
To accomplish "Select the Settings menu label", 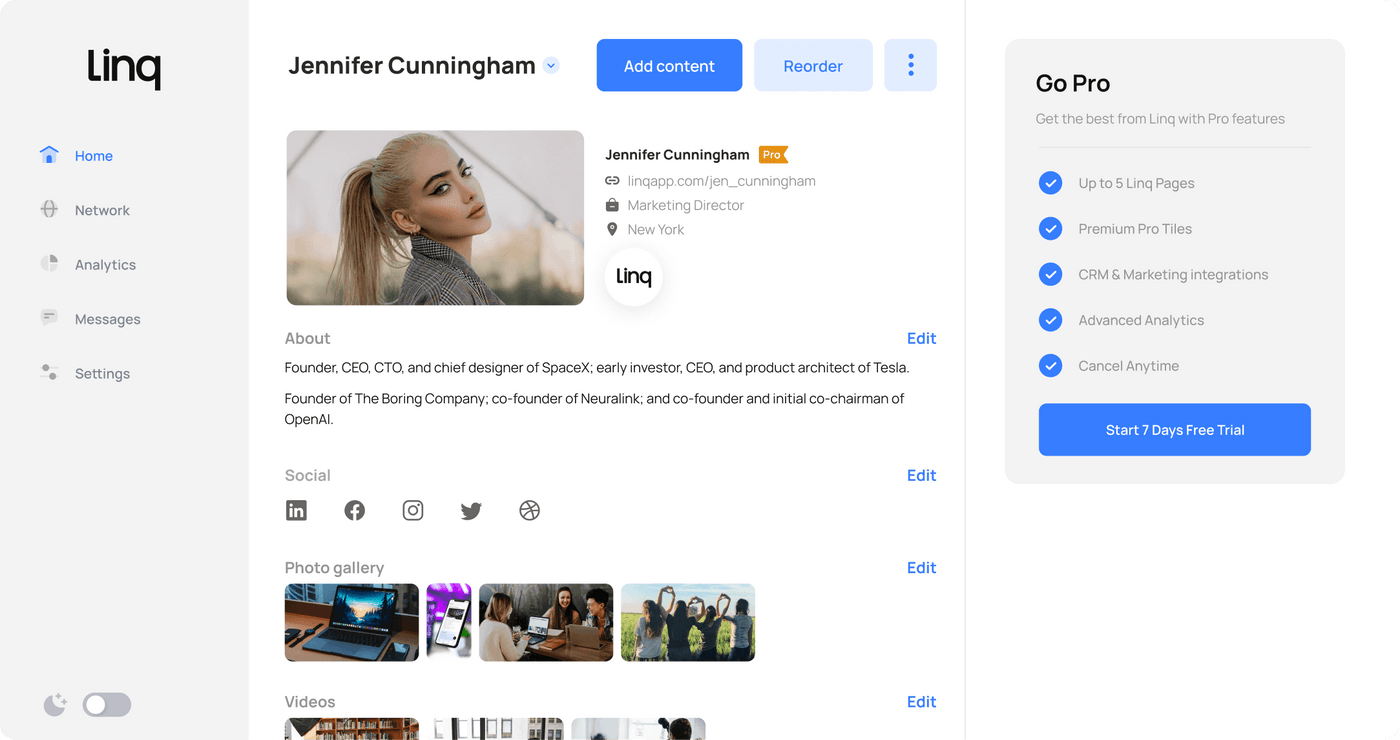I will pos(102,374).
